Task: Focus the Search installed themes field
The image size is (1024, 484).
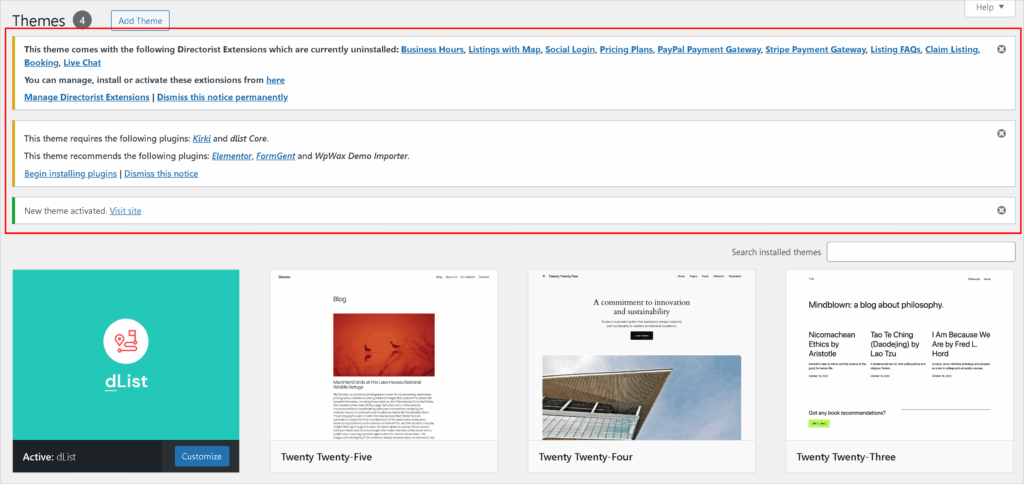Action: coord(921,252)
